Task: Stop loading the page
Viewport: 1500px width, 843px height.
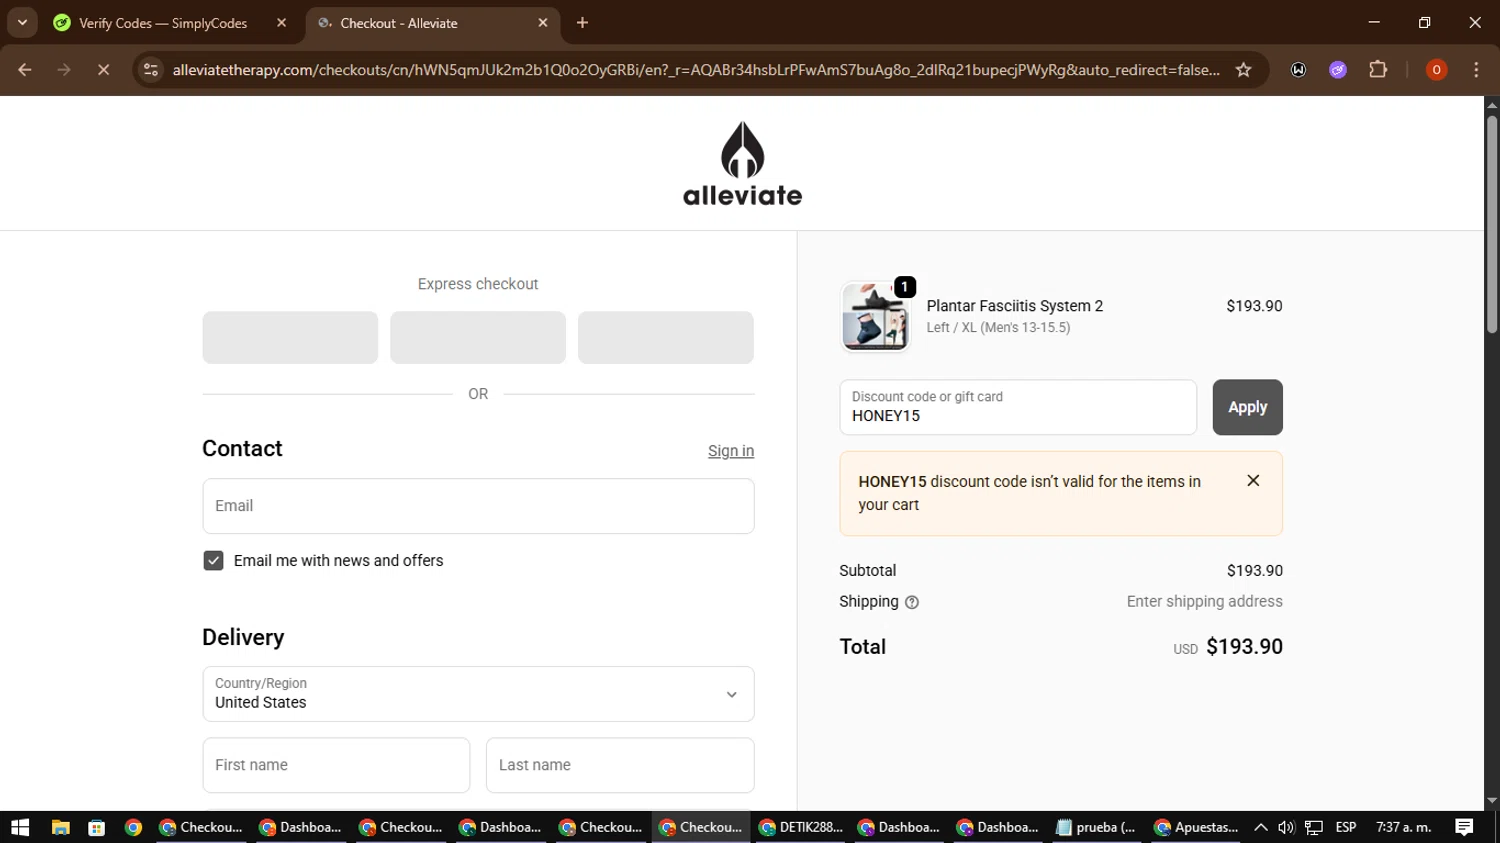Action: [x=103, y=70]
